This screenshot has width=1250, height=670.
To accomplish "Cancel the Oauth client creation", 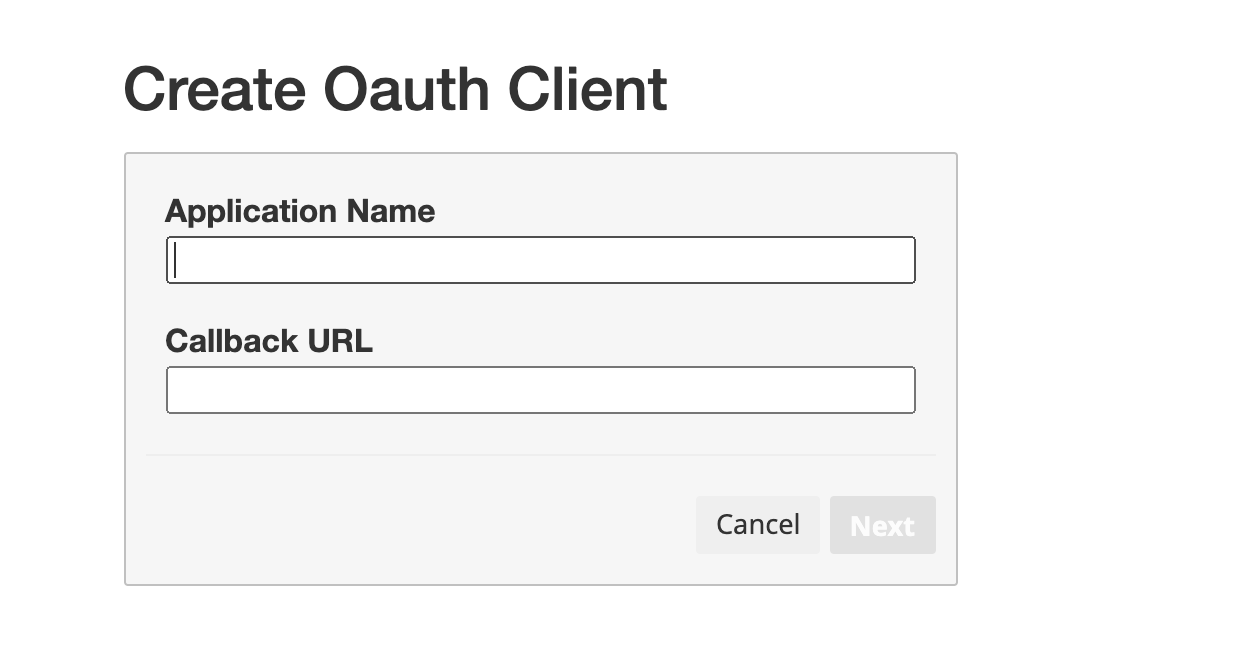I will tap(758, 525).
